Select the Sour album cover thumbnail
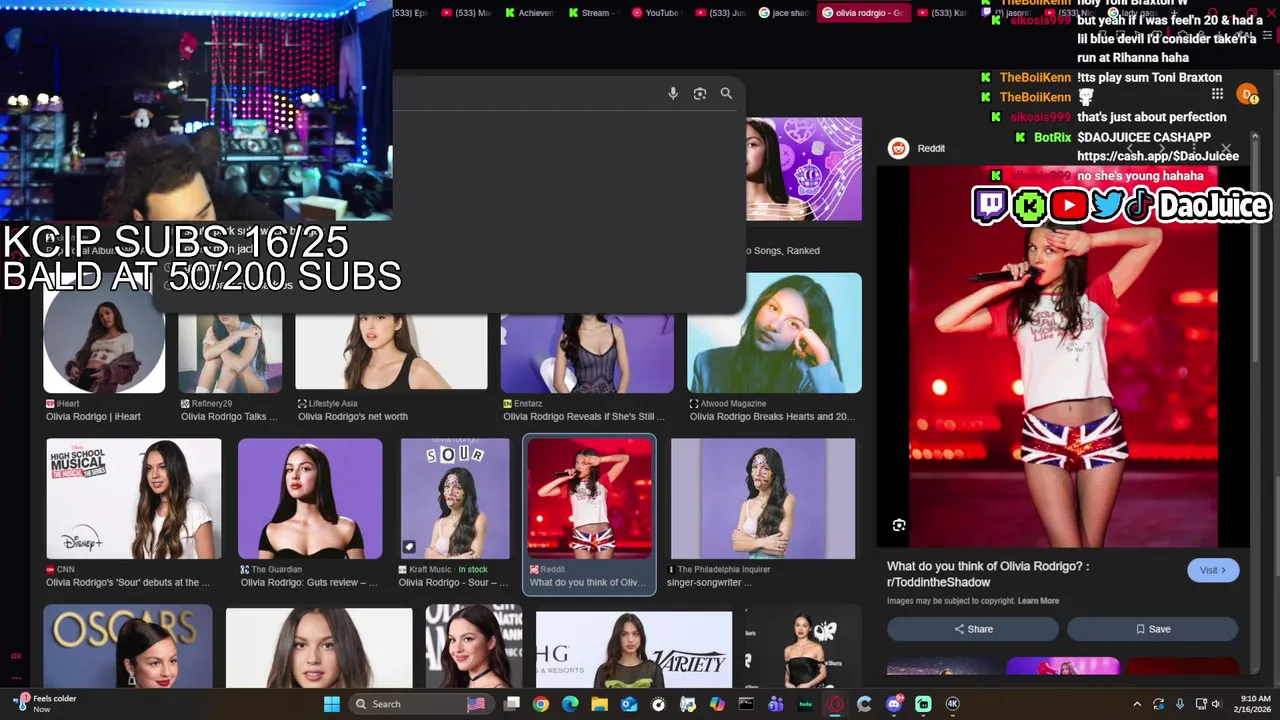The height and width of the screenshot is (720, 1280). [455, 498]
